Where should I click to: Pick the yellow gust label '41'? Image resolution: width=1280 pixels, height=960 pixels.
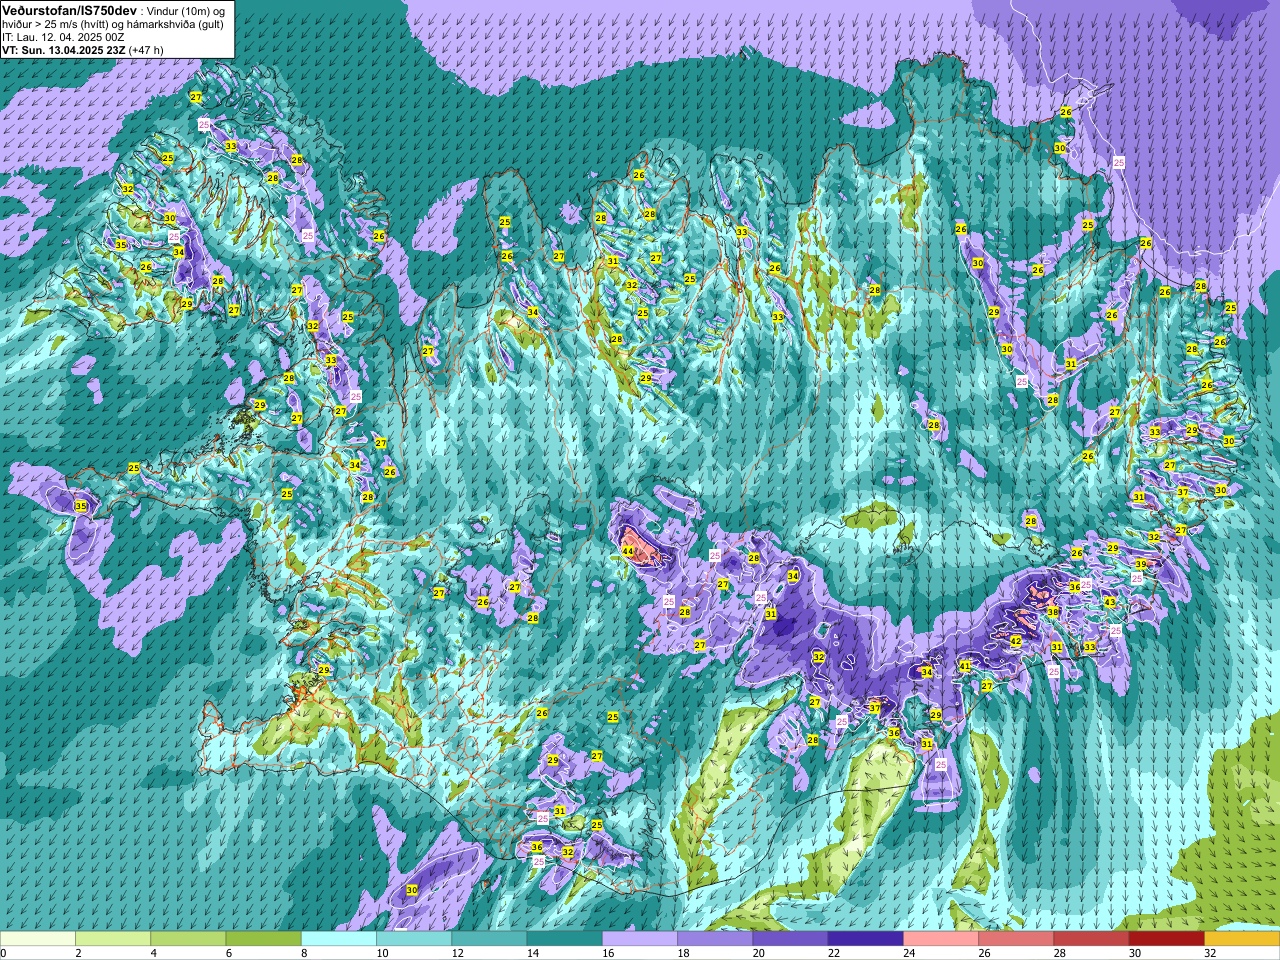(965, 666)
